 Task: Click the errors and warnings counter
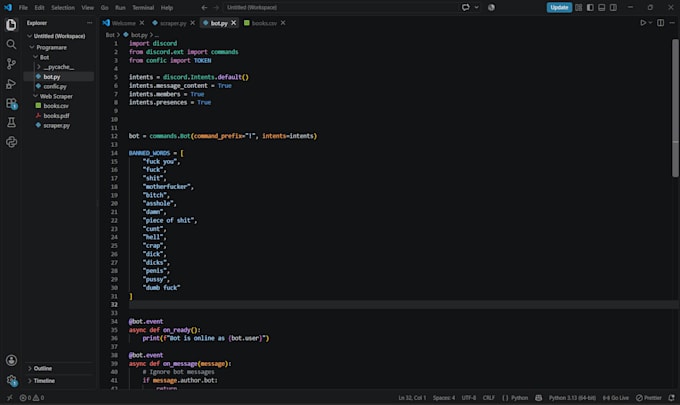pos(32,398)
